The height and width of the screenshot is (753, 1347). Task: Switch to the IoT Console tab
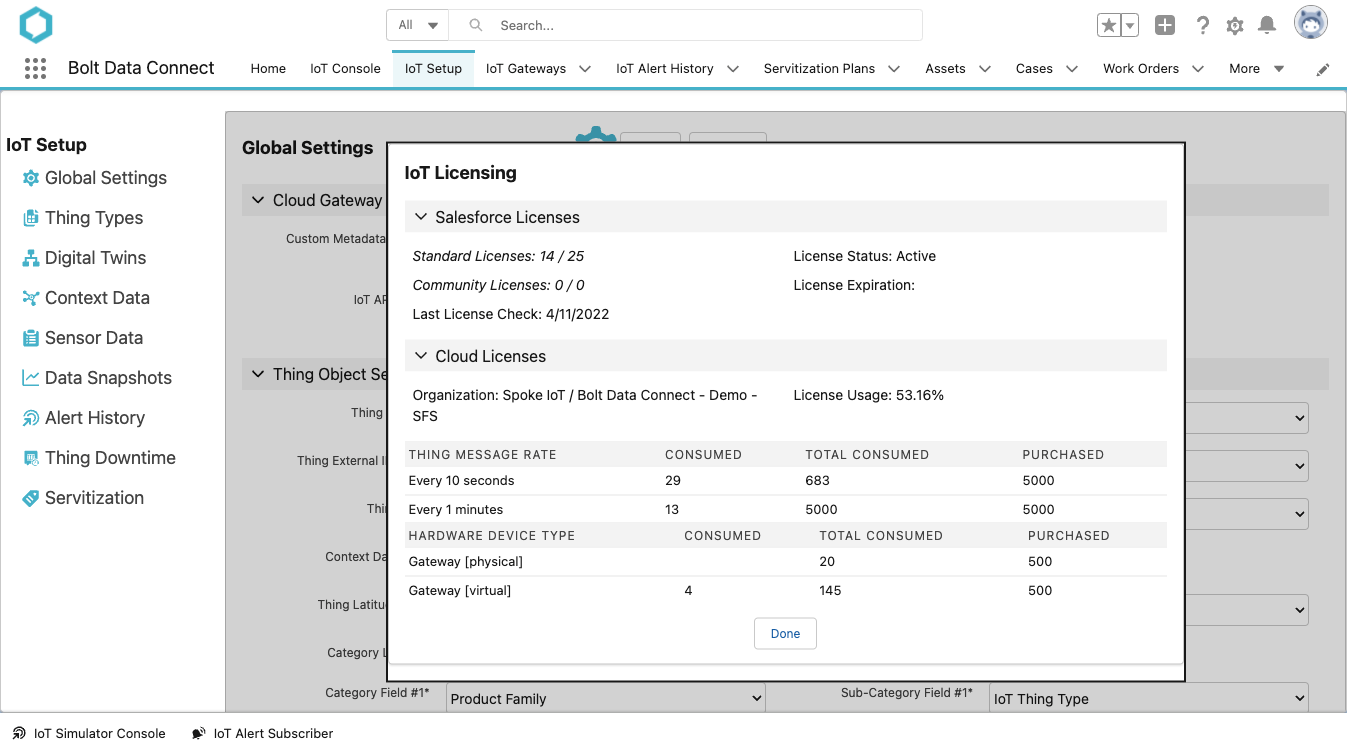[x=345, y=69]
